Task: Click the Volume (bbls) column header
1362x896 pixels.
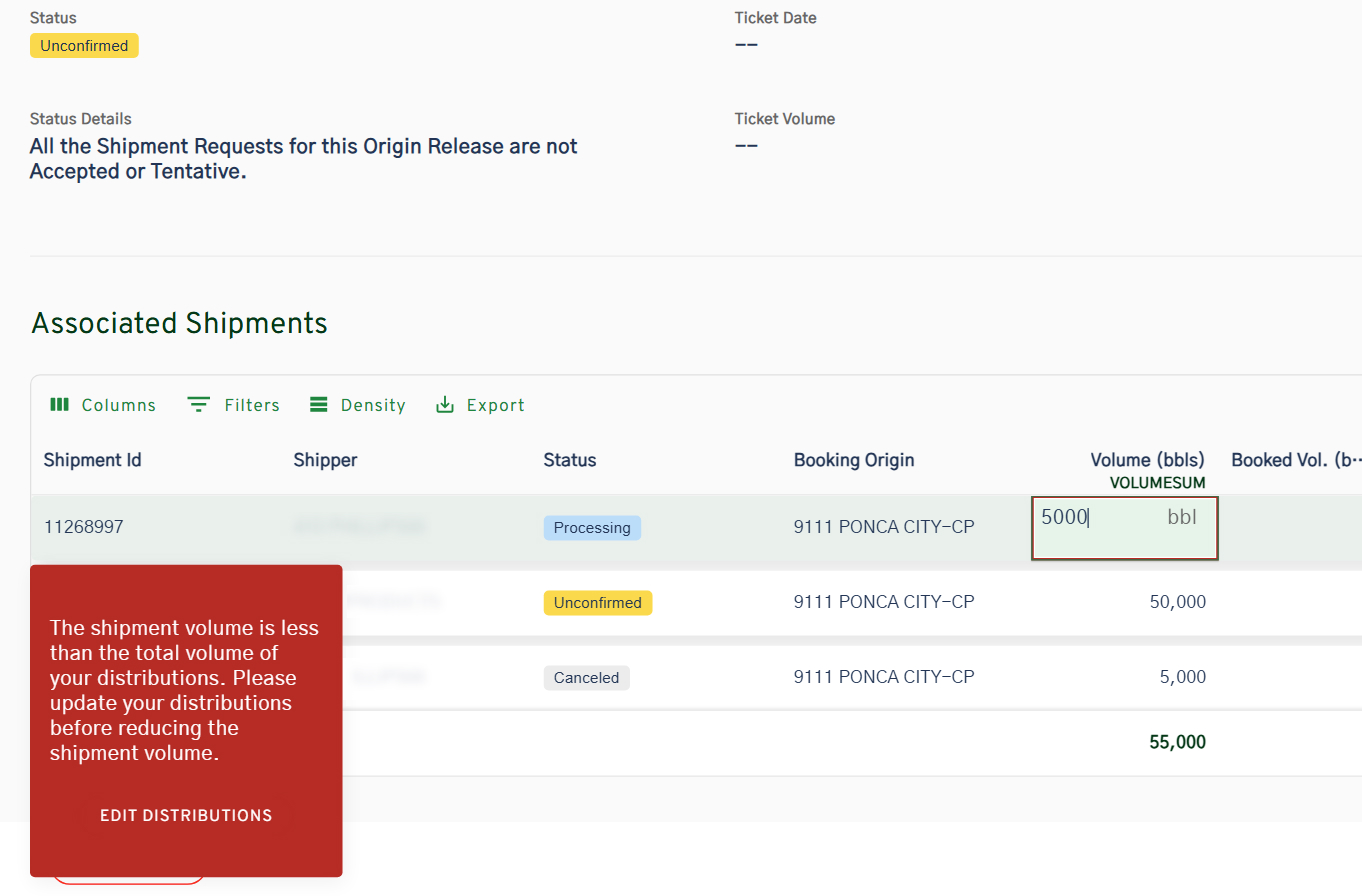Action: click(x=1147, y=460)
